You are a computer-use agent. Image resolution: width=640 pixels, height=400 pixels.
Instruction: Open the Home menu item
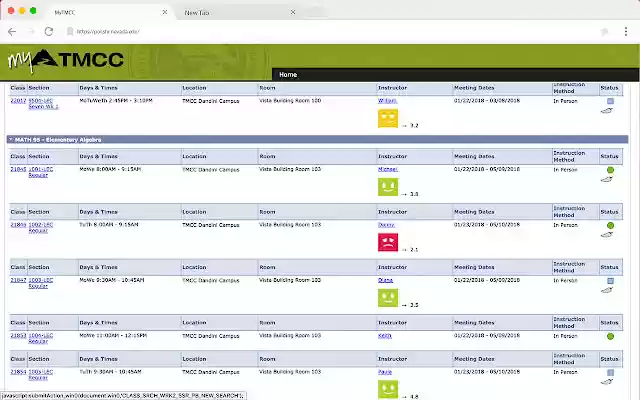tap(288, 75)
